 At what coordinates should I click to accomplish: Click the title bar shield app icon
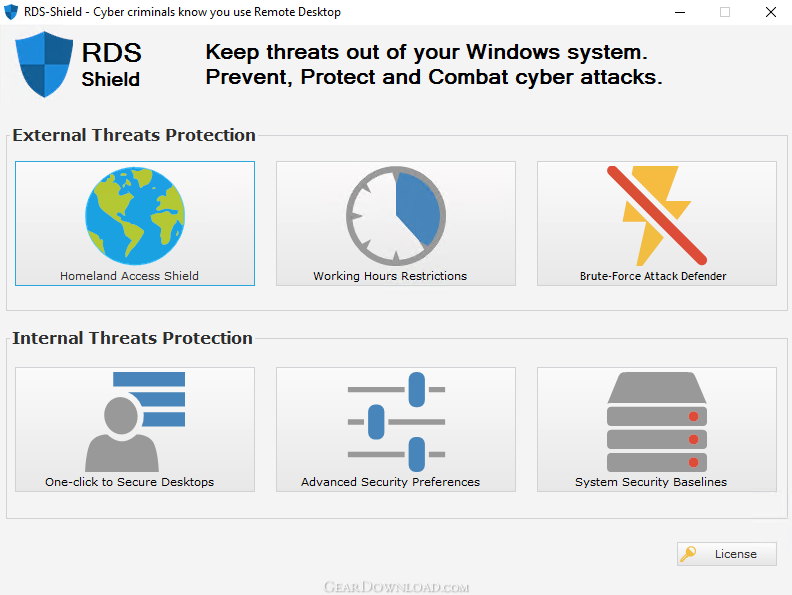[11, 12]
